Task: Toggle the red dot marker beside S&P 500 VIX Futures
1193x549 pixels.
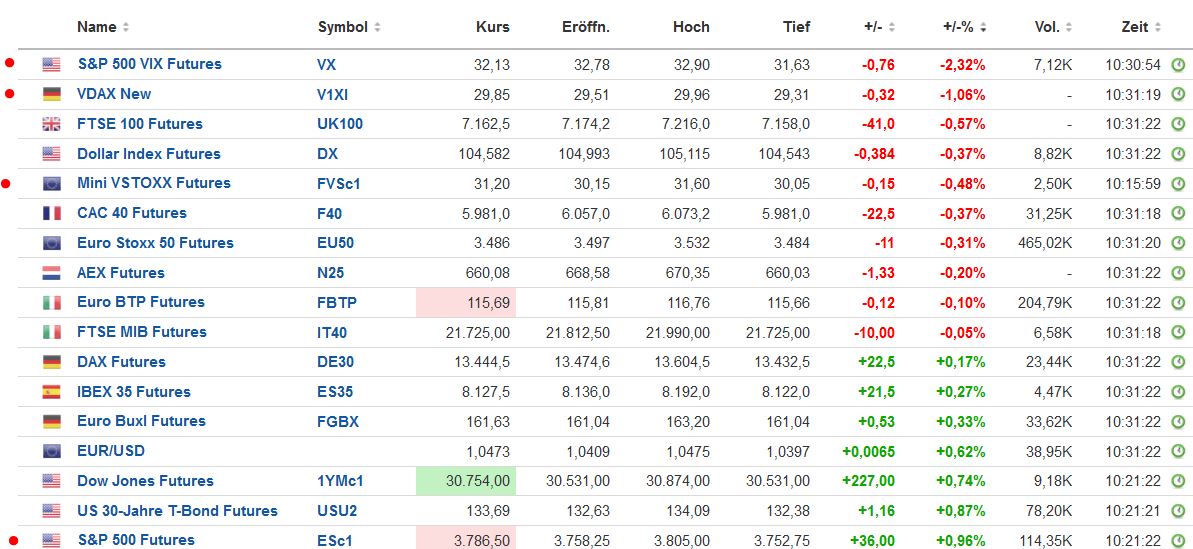Action: pos(10,64)
